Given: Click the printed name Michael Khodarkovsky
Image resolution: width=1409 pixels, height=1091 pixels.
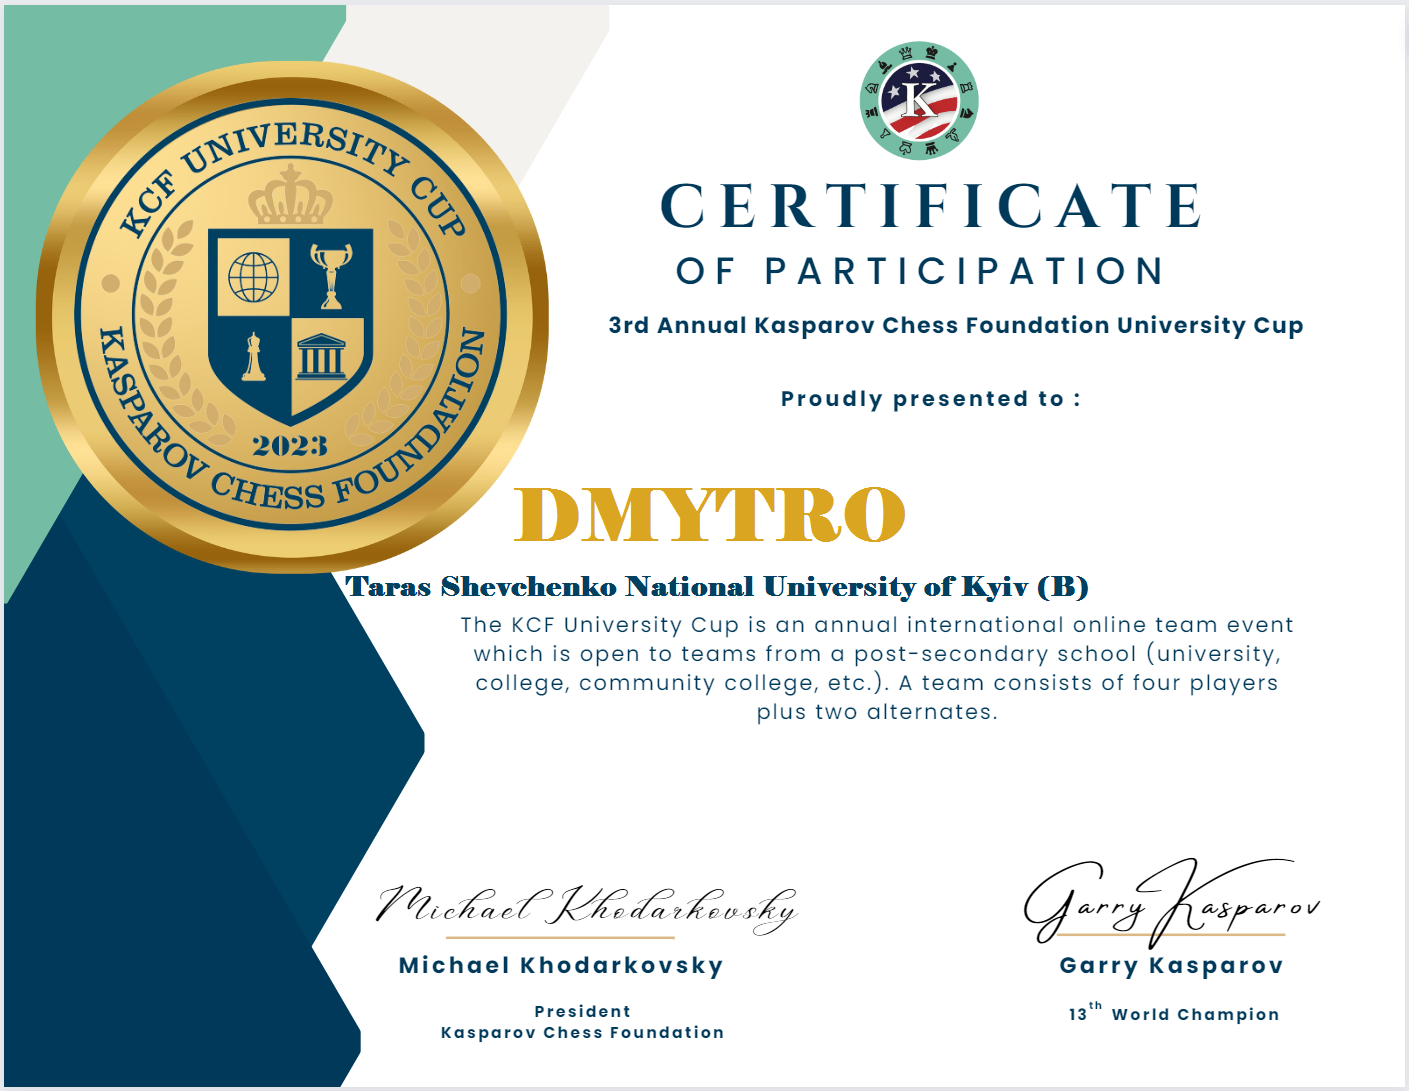Looking at the screenshot, I should click(561, 966).
